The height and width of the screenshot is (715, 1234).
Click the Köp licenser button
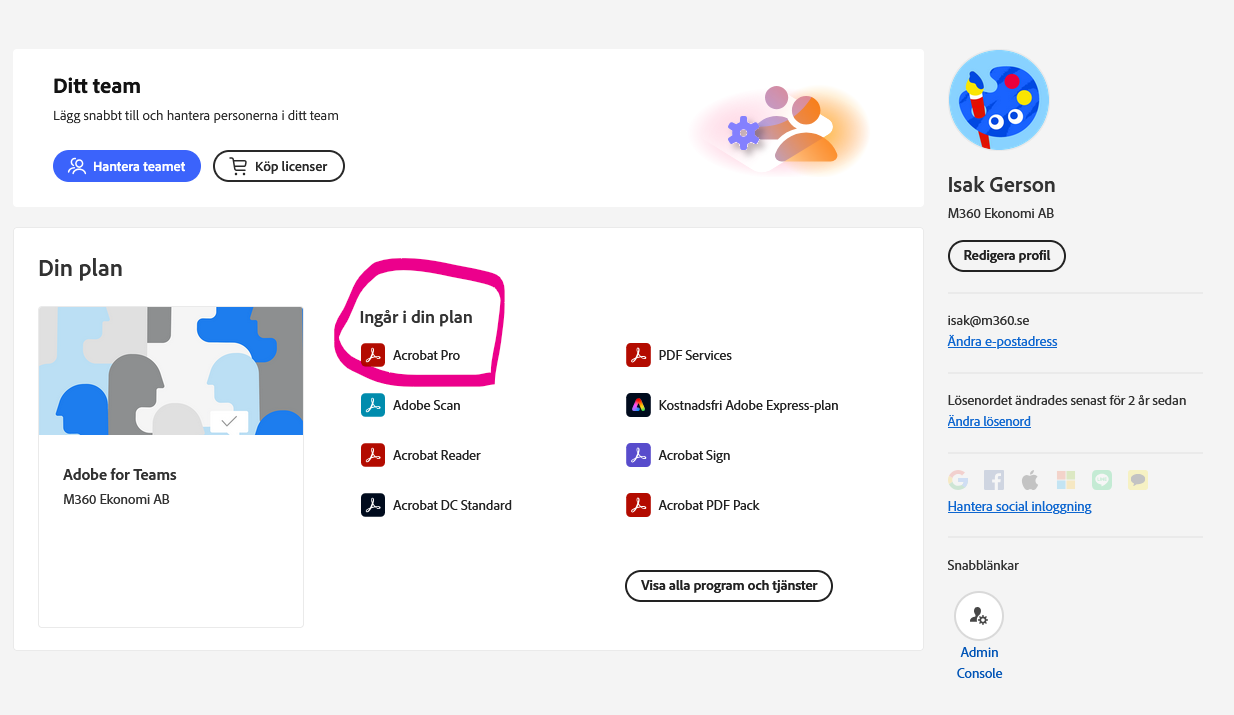pyautogui.click(x=279, y=166)
